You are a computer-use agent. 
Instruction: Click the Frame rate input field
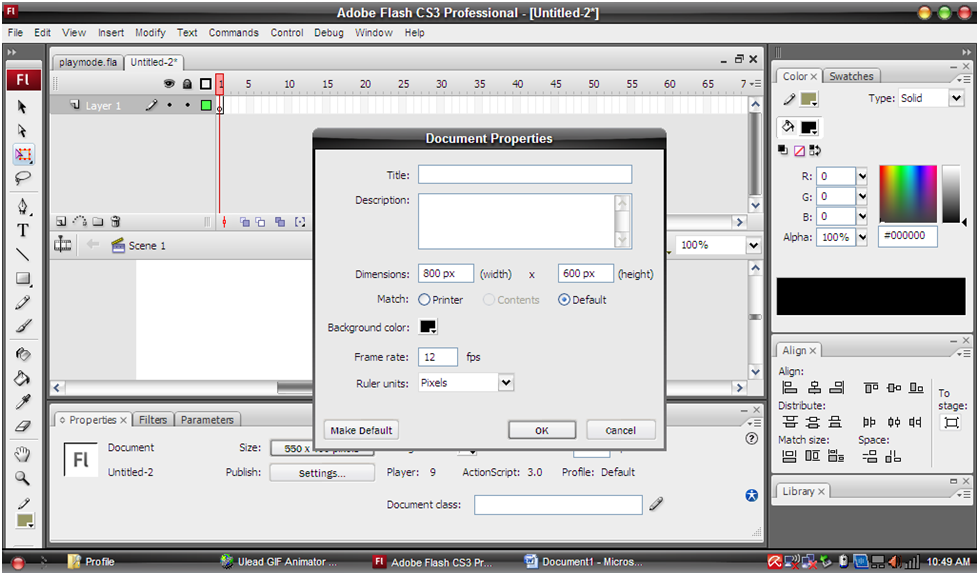[x=438, y=357]
